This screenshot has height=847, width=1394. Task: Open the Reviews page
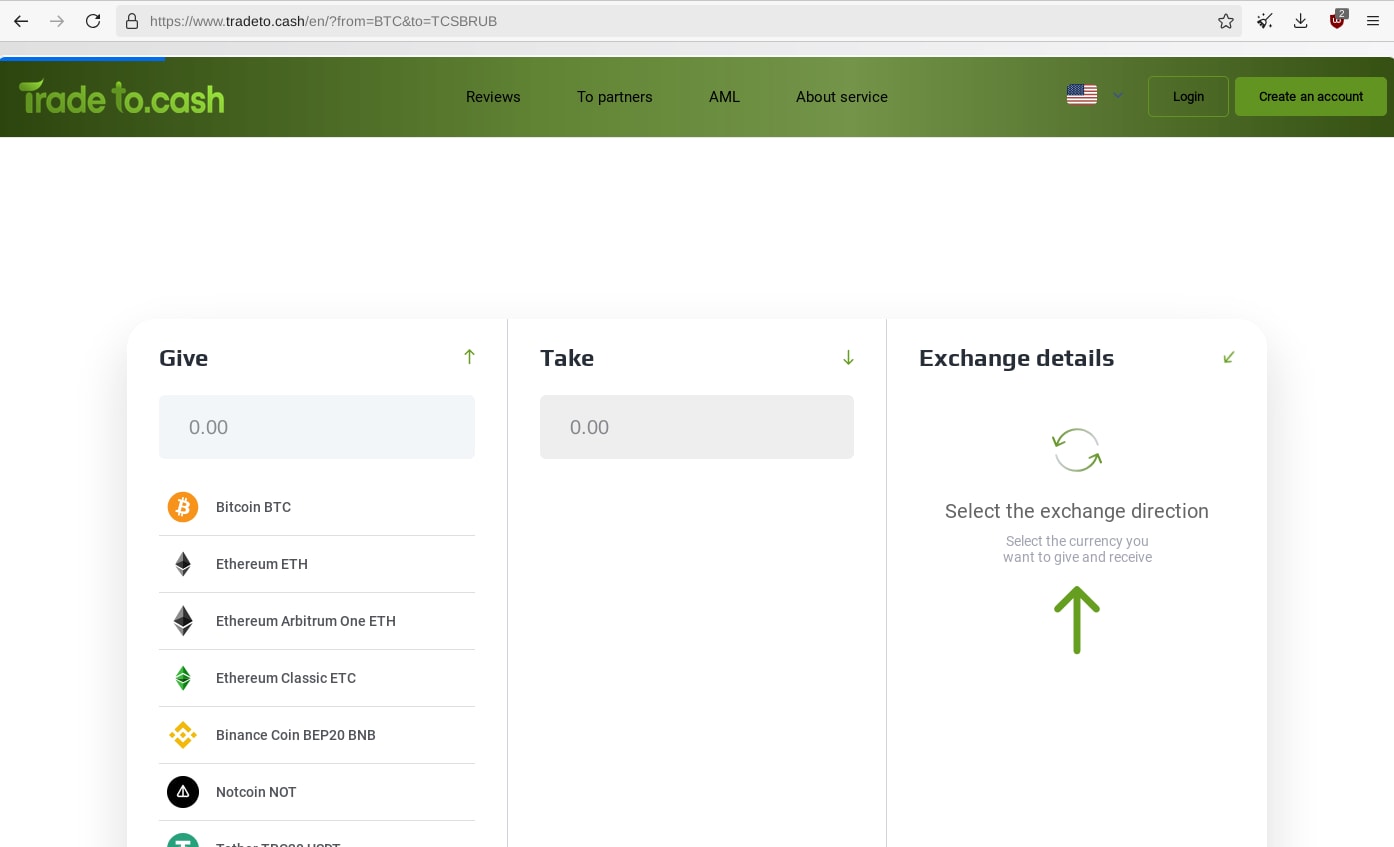pos(493,96)
